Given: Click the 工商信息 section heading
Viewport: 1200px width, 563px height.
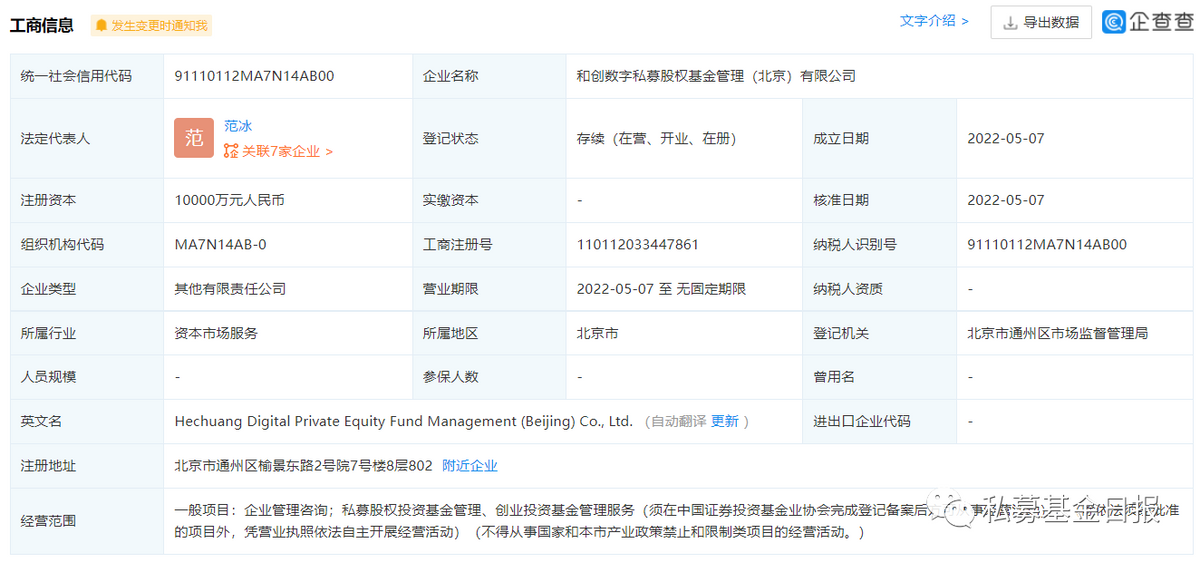Looking at the screenshot, I should (42, 25).
